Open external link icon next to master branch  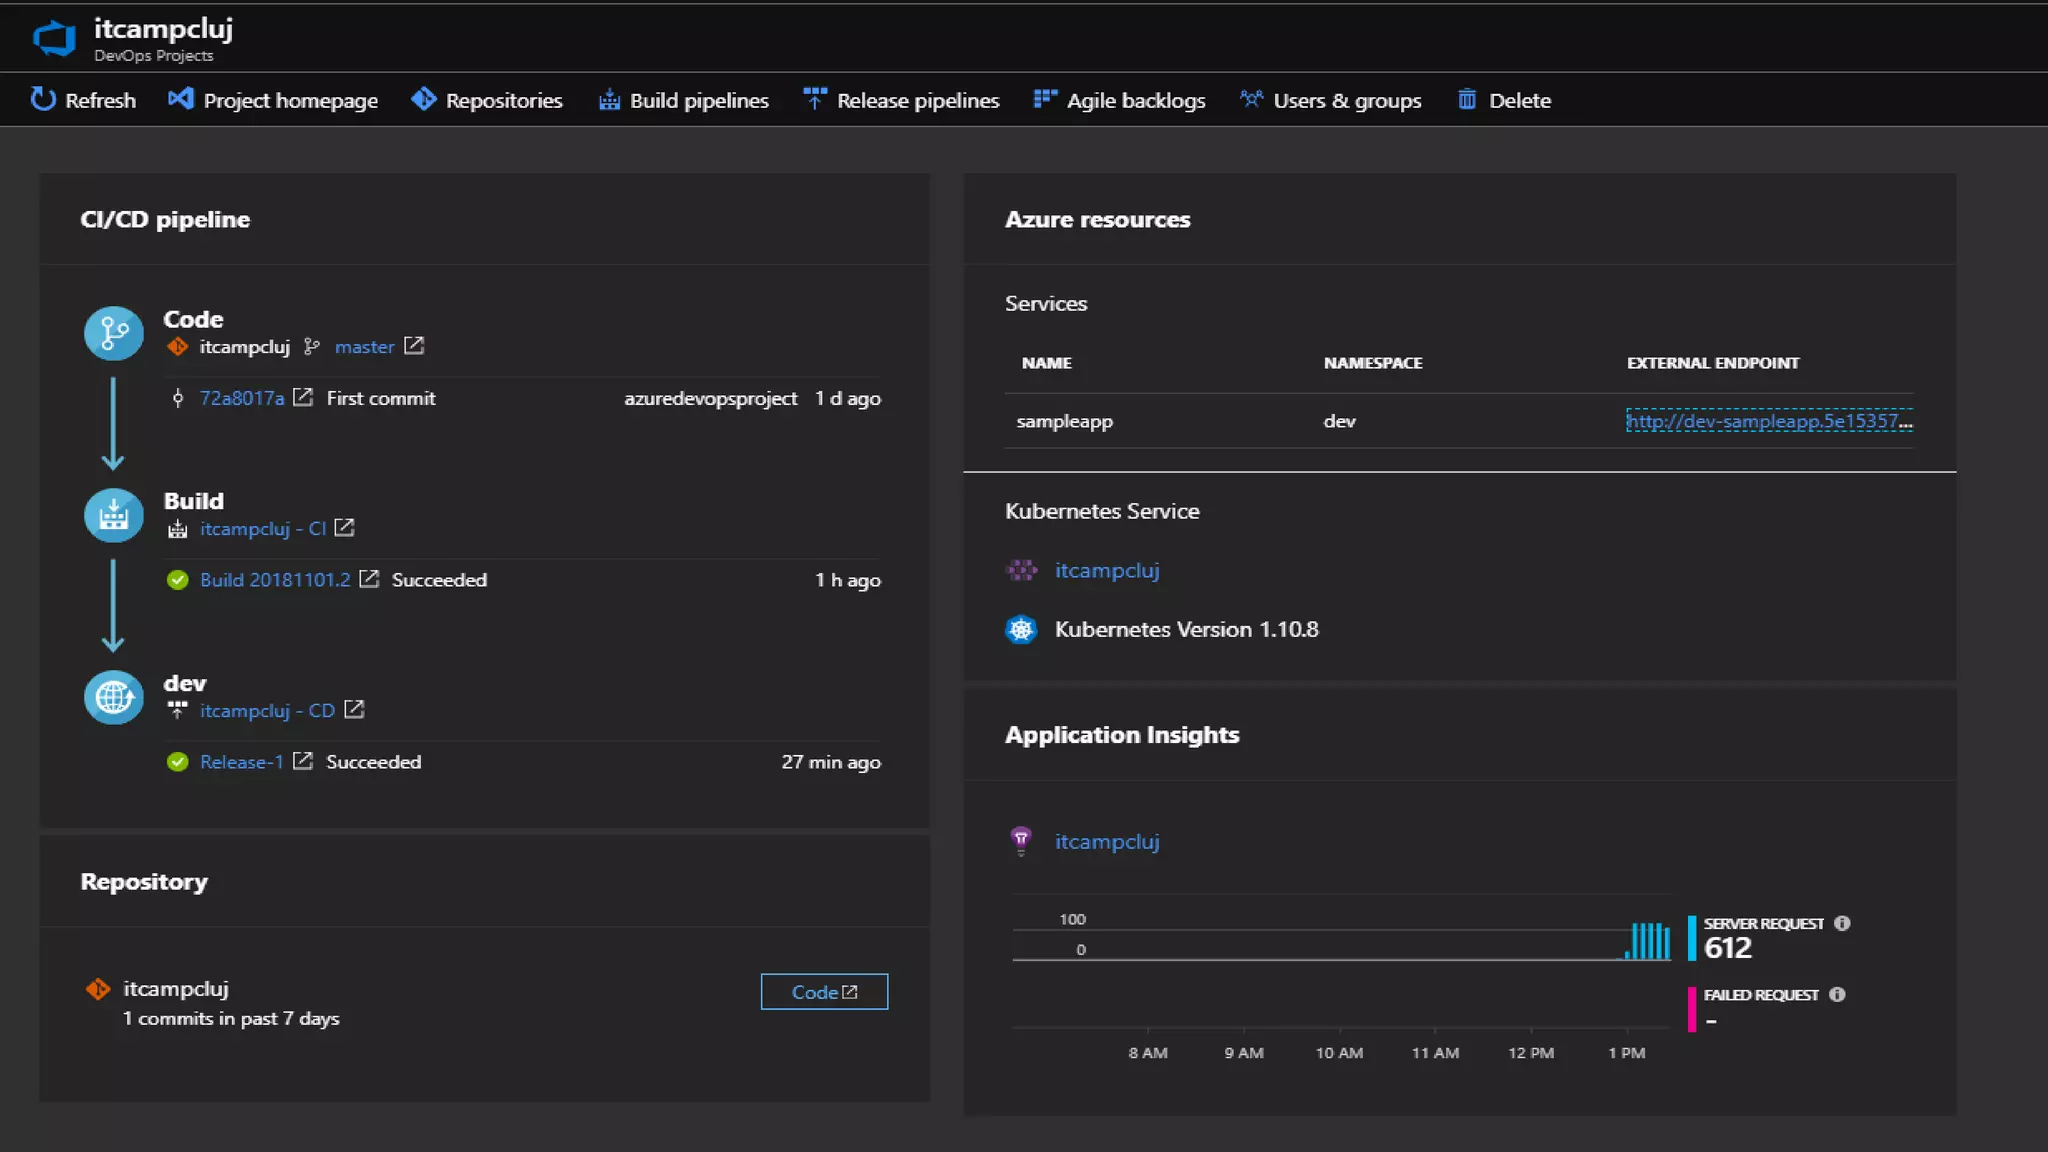tap(414, 346)
